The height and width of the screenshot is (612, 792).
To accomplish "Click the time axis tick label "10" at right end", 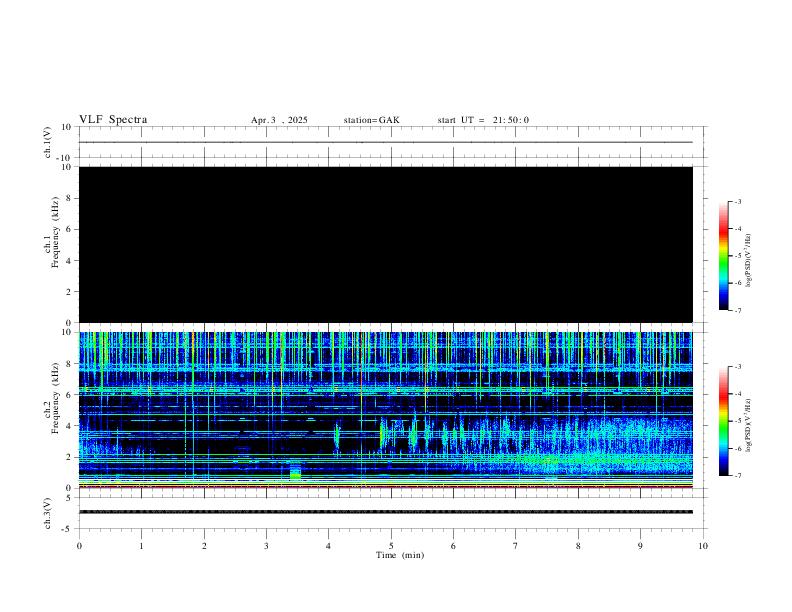I will 703,546.
